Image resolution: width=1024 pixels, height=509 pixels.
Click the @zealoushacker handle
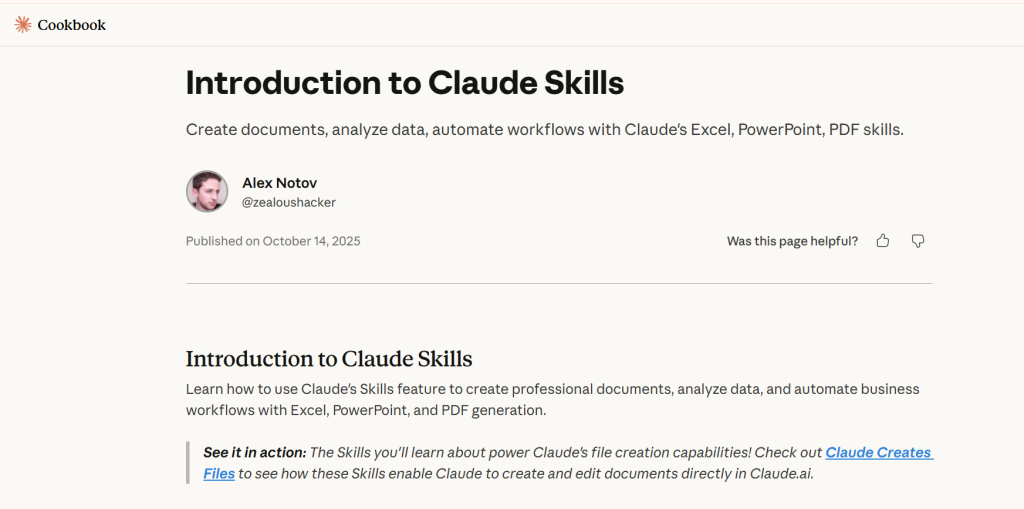[289, 202]
